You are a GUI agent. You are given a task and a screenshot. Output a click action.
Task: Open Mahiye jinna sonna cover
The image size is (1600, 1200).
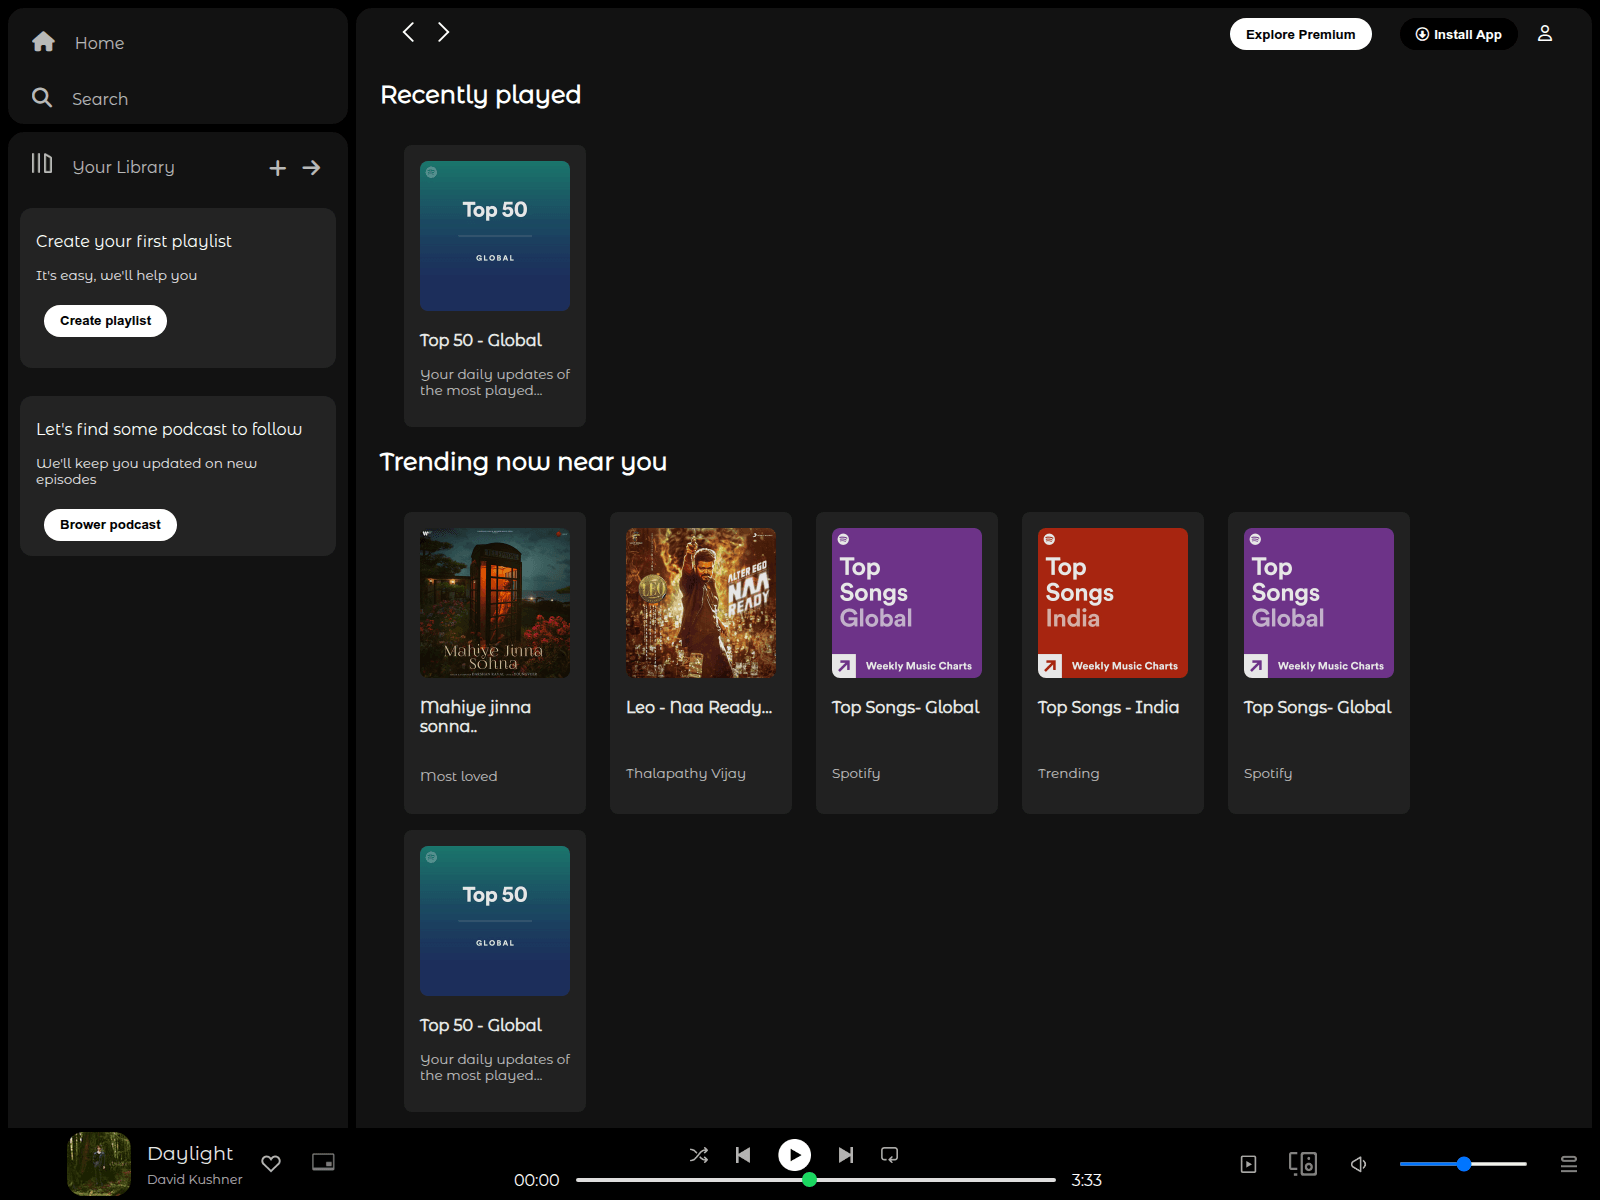pyautogui.click(x=495, y=603)
